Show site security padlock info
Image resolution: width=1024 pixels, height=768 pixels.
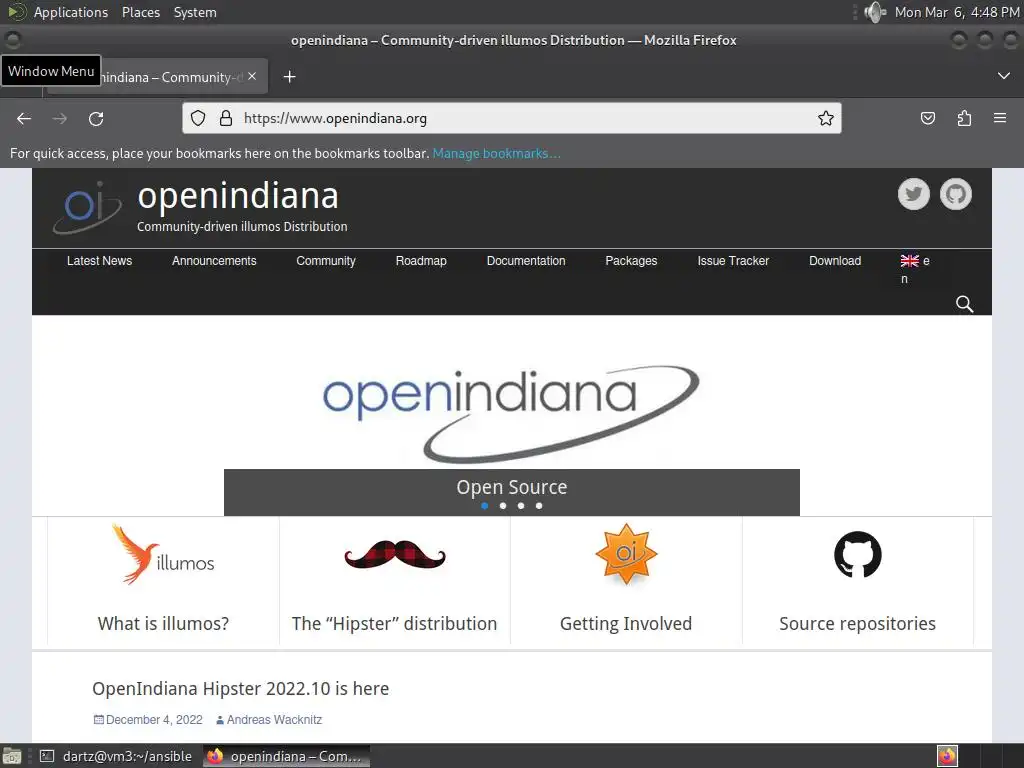[225, 118]
